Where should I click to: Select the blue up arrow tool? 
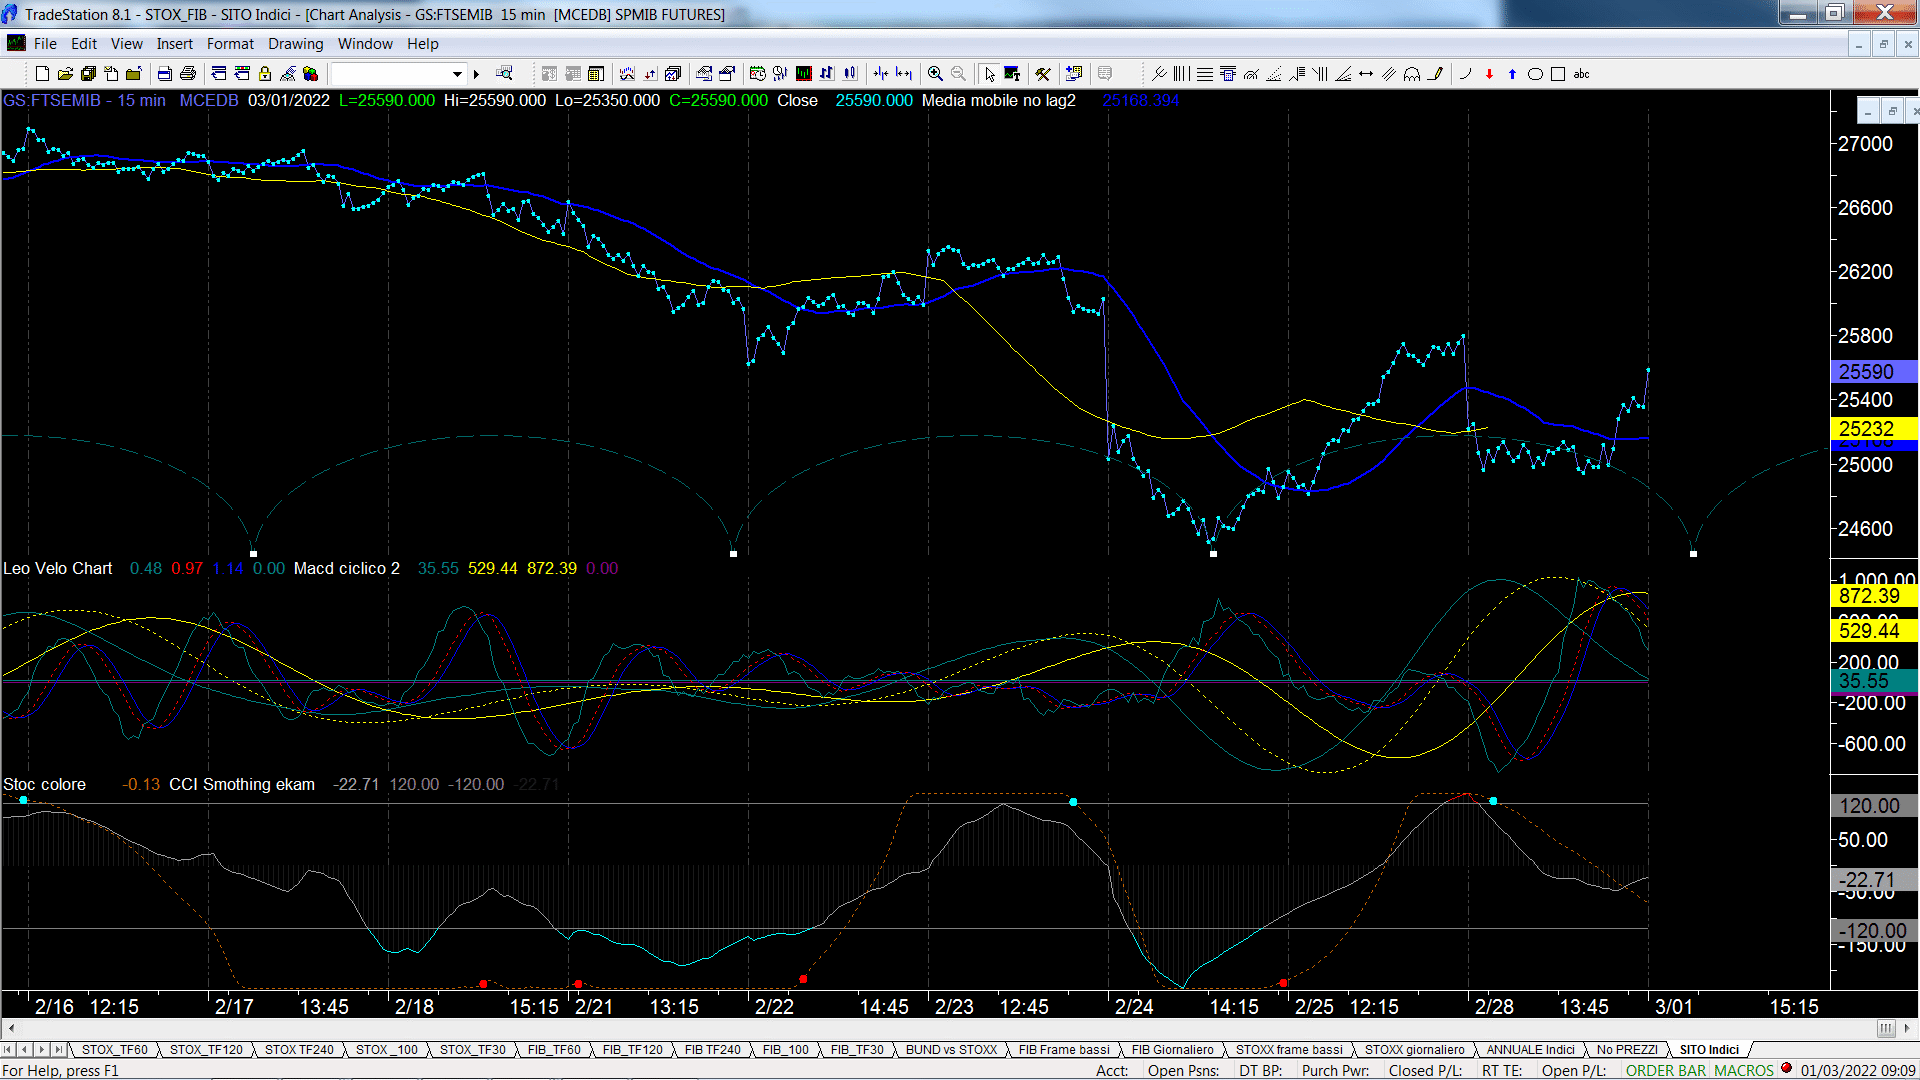pyautogui.click(x=1512, y=74)
